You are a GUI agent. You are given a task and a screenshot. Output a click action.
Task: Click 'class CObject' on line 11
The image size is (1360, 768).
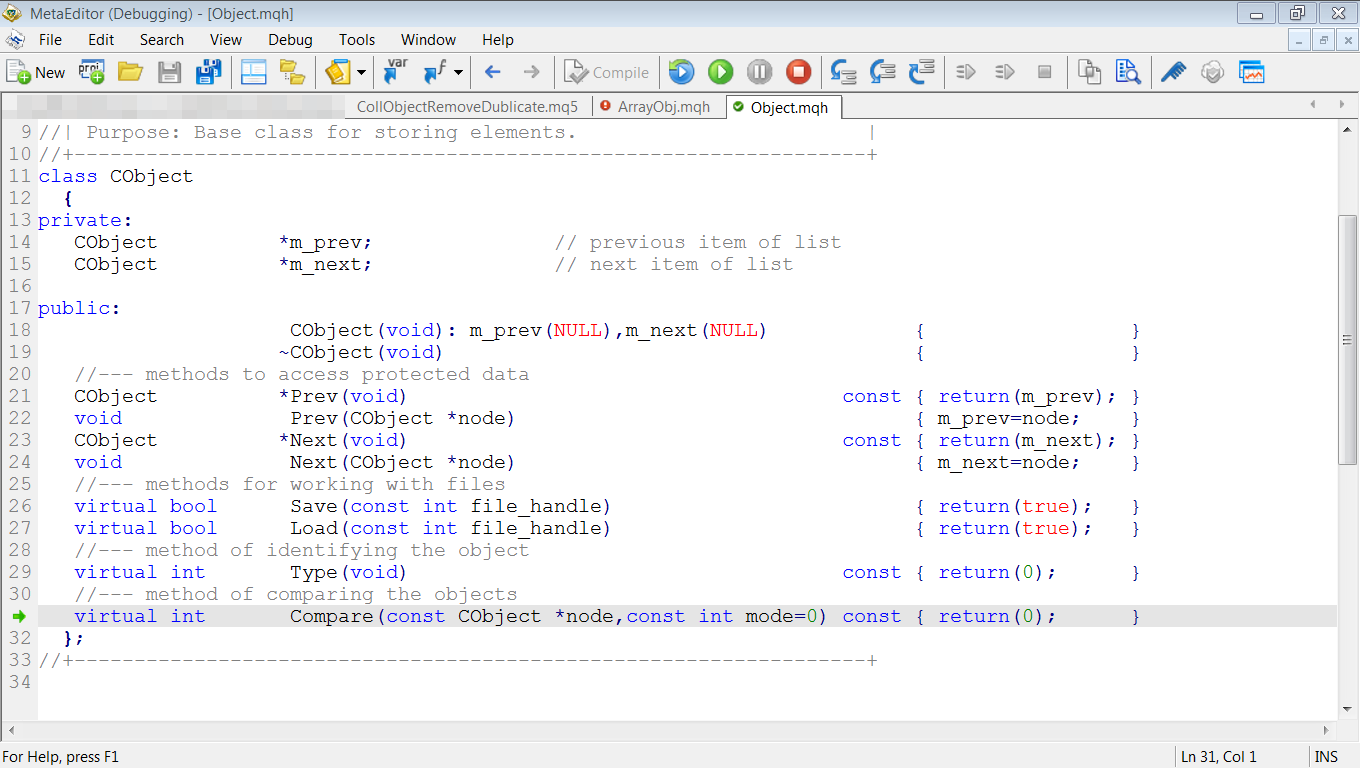coord(116,176)
